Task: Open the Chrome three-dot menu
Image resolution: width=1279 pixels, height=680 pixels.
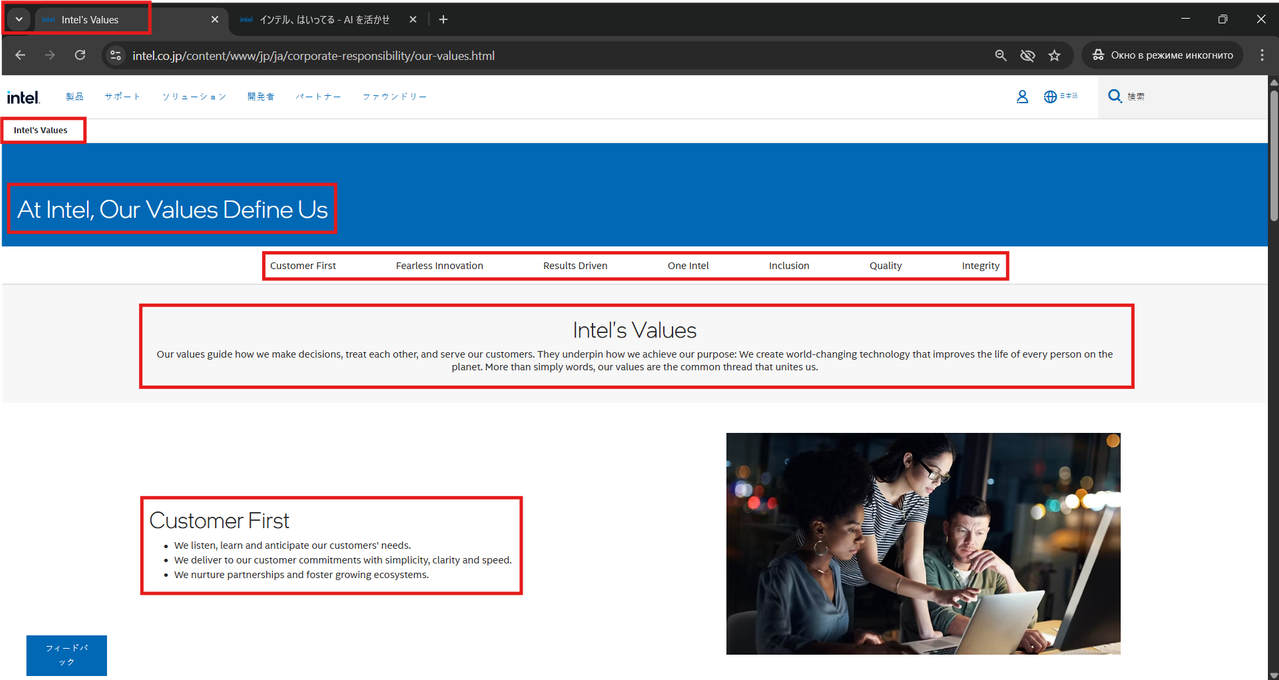Action: pos(1260,55)
